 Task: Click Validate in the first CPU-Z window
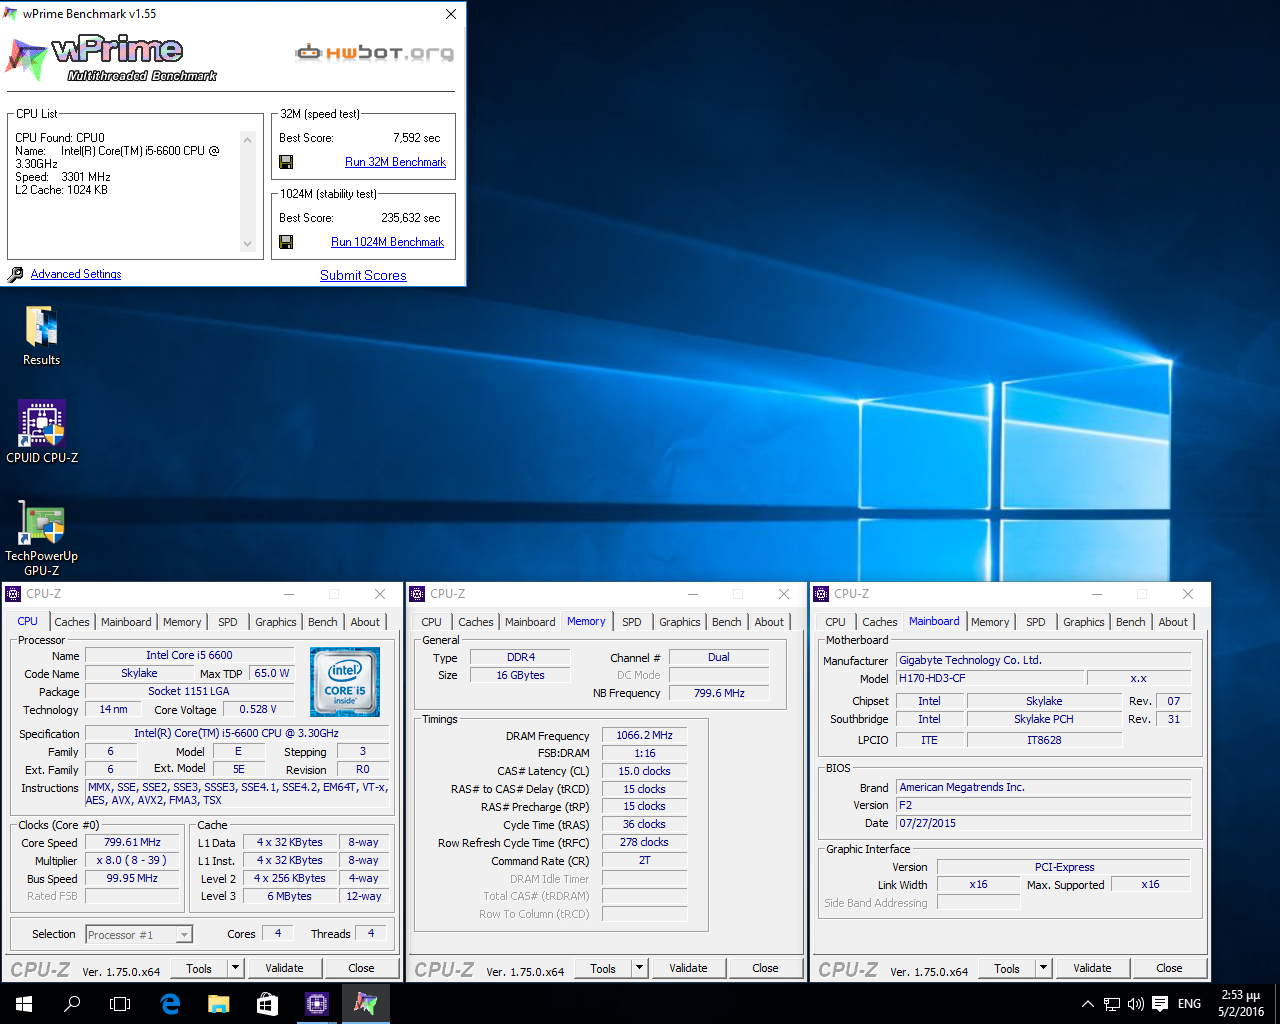[x=284, y=968]
